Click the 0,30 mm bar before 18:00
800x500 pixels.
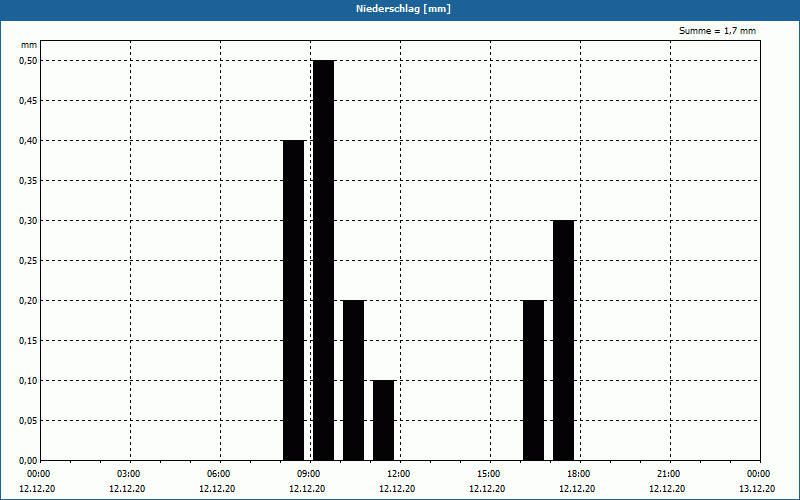563,340
